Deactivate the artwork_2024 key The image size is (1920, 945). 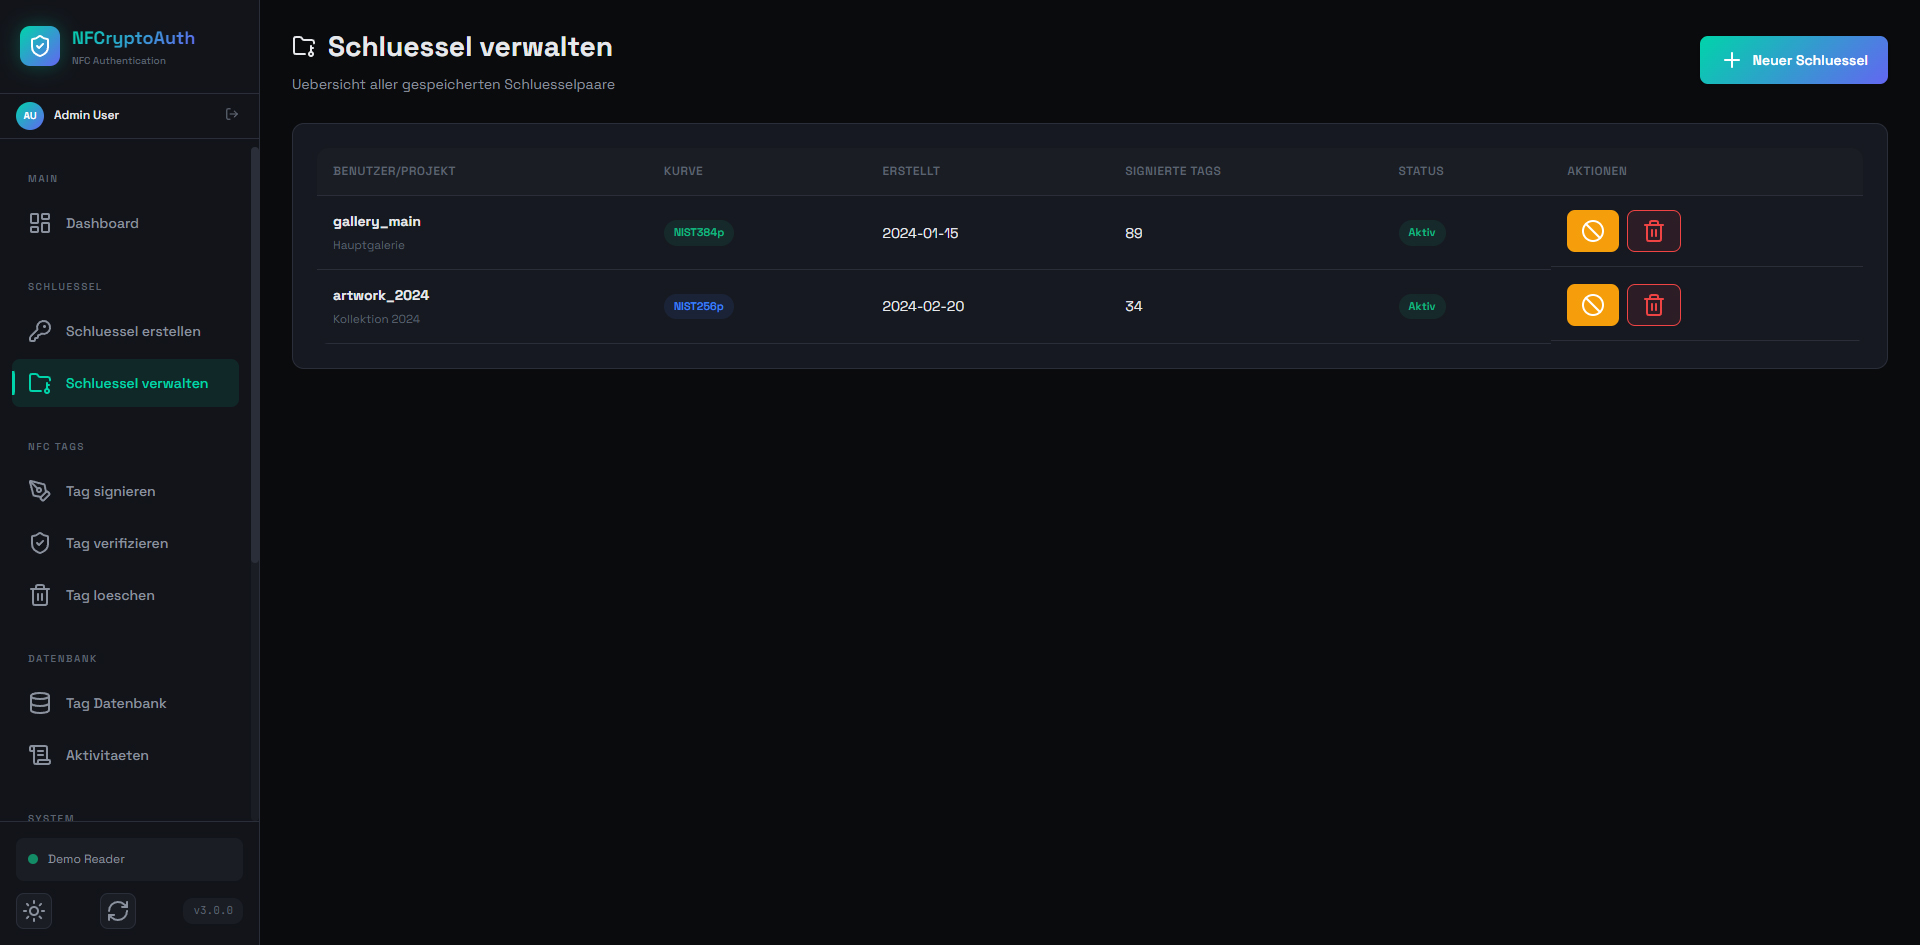(x=1592, y=305)
